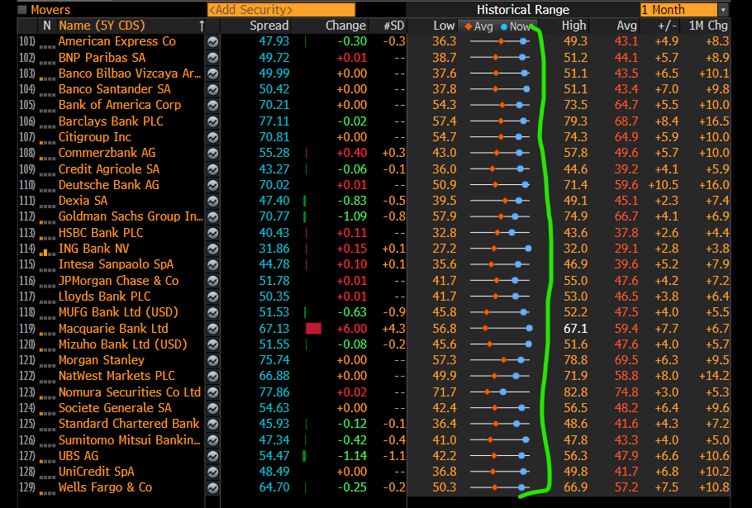Click the chart icon for Citigroup Inc
Screen dimensions: 752x508
212,137
